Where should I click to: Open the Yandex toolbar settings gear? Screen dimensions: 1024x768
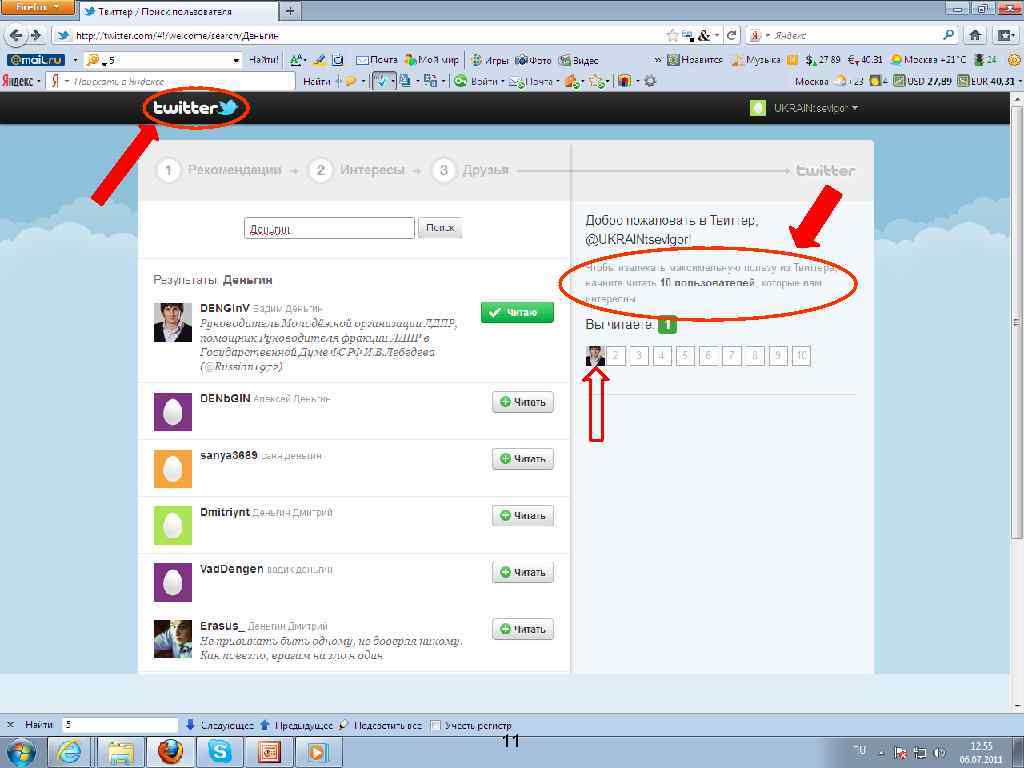click(x=650, y=81)
